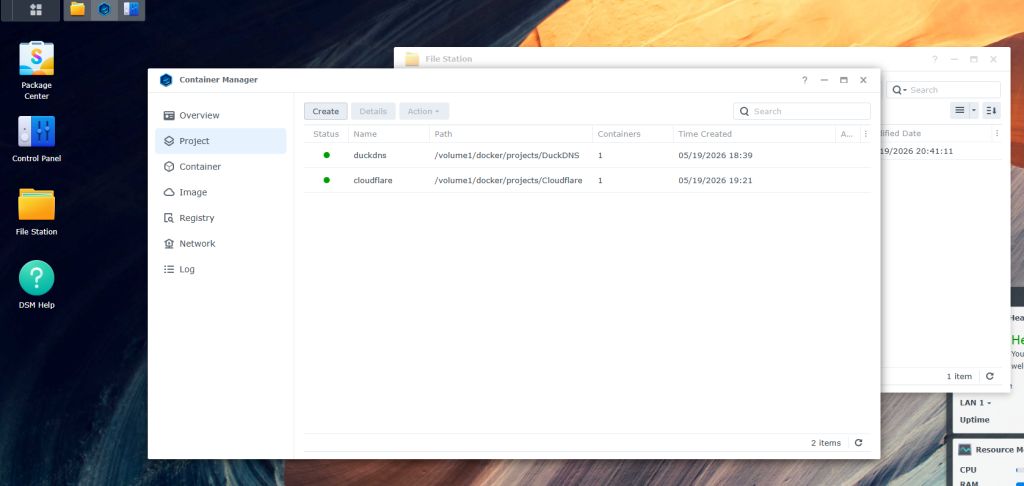The height and width of the screenshot is (486, 1024).
Task: Select the Project sidebar item
Action: pos(221,140)
